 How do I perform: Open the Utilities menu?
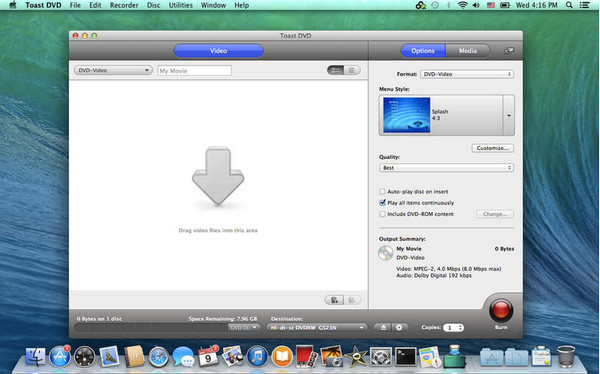[181, 5]
